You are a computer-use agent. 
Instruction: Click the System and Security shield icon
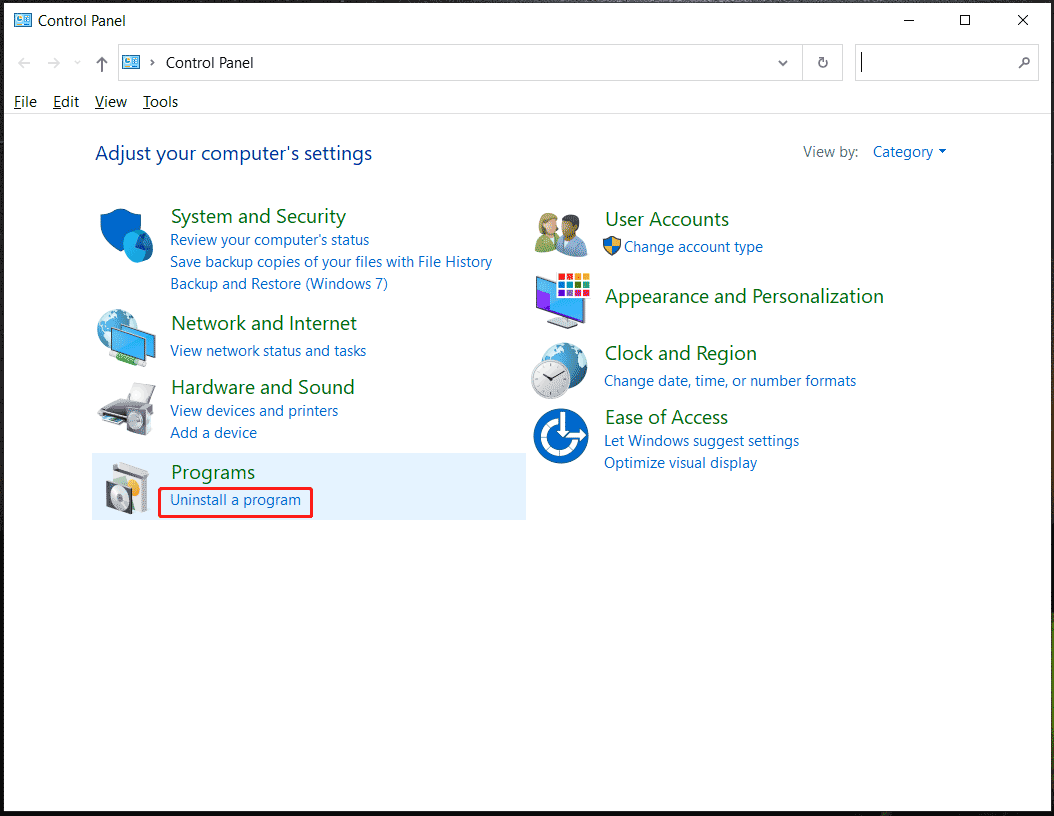(126, 235)
